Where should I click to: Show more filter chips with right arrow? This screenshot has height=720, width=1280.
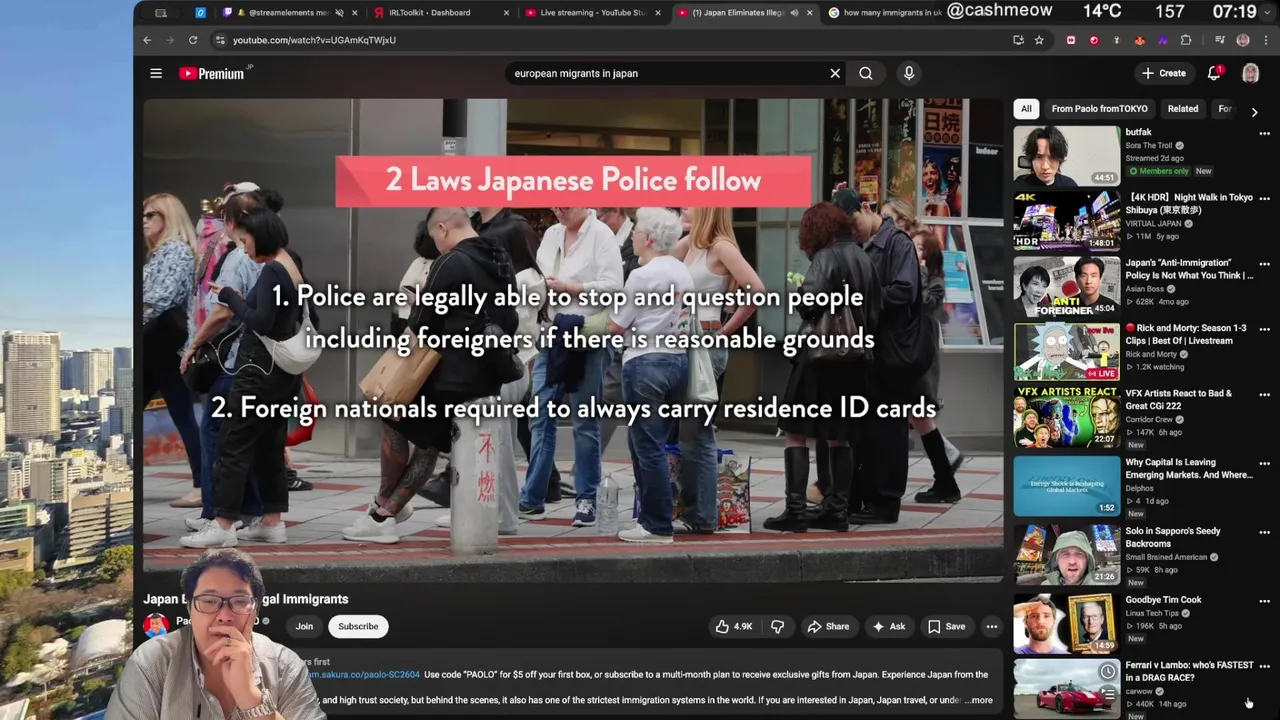click(1254, 112)
